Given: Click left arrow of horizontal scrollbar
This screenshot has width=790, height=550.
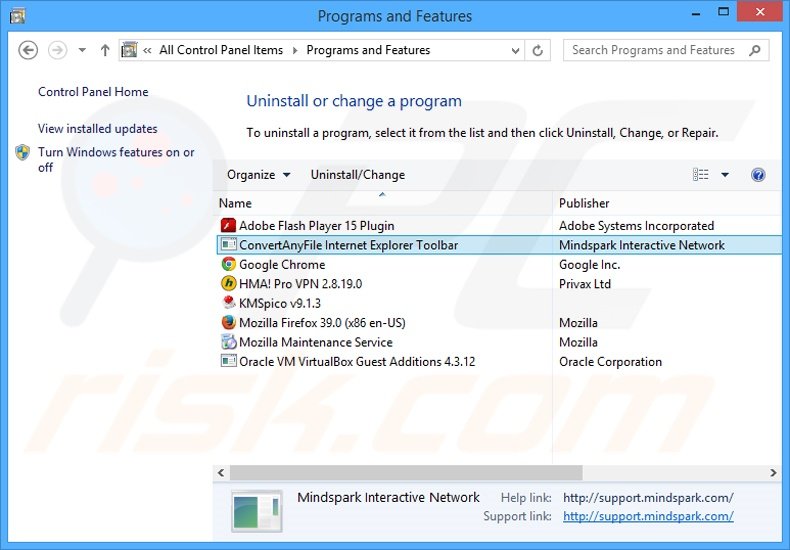Looking at the screenshot, I should click(x=221, y=472).
